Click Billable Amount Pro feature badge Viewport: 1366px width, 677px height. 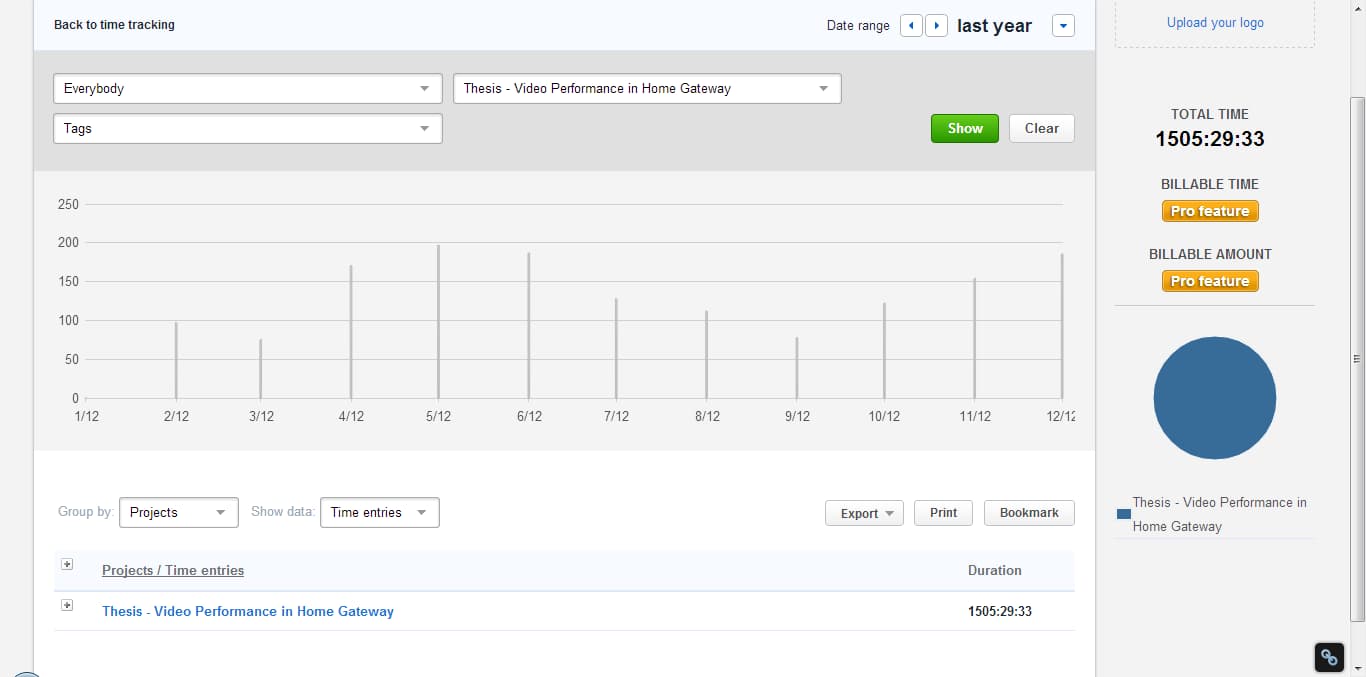1210,281
